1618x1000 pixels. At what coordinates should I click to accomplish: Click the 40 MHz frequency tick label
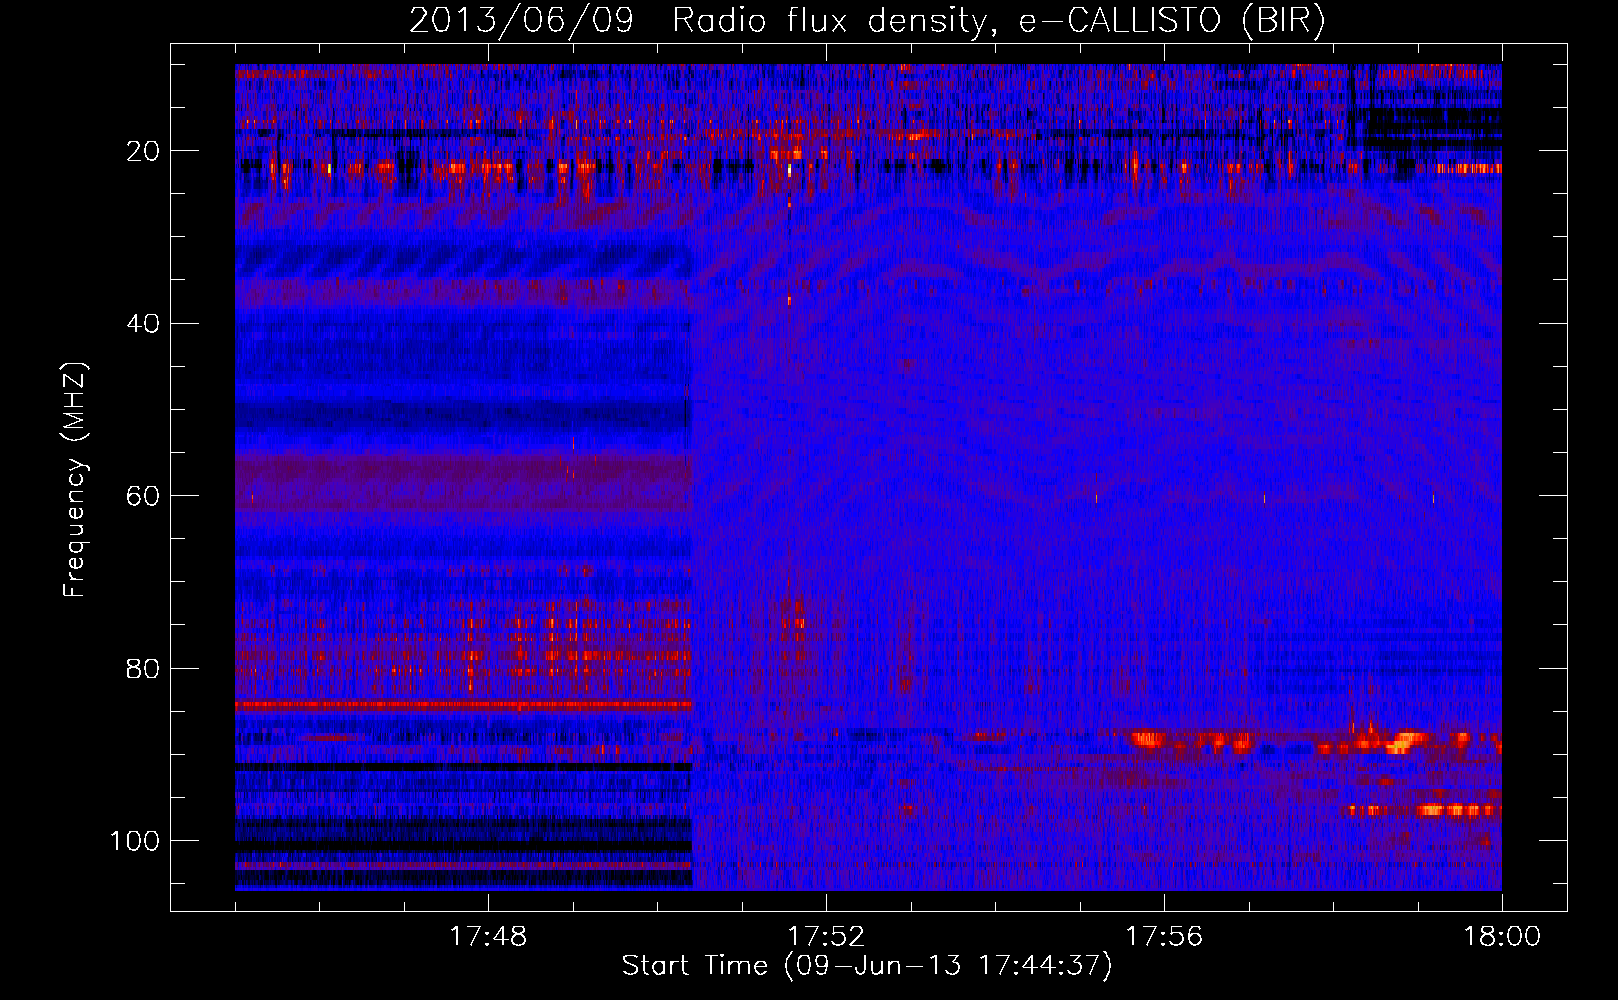144,324
